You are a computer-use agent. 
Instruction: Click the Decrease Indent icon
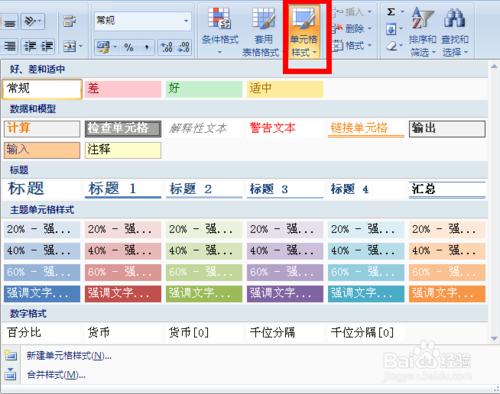click(x=31, y=47)
